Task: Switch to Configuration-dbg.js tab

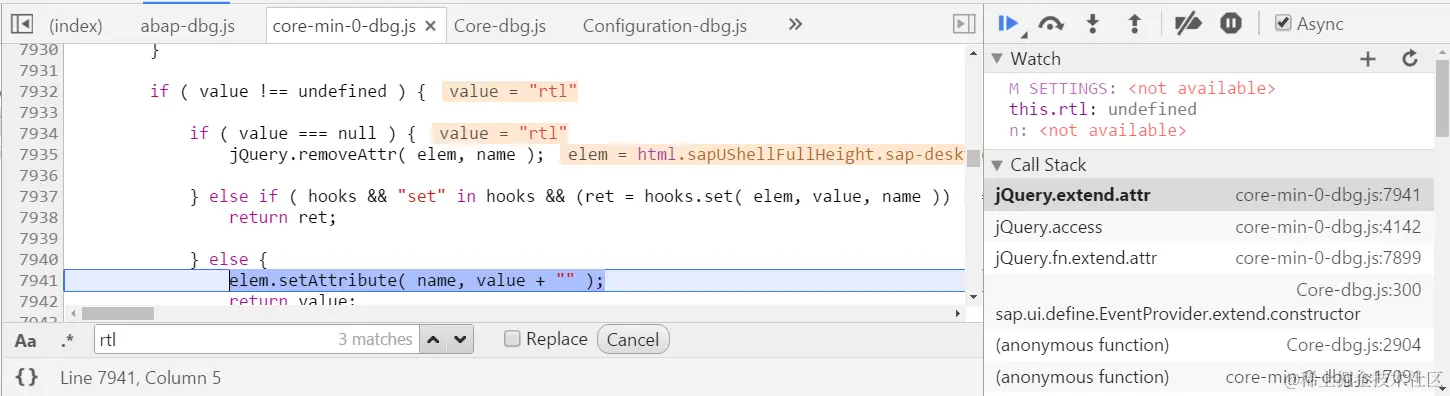Action: [x=664, y=26]
